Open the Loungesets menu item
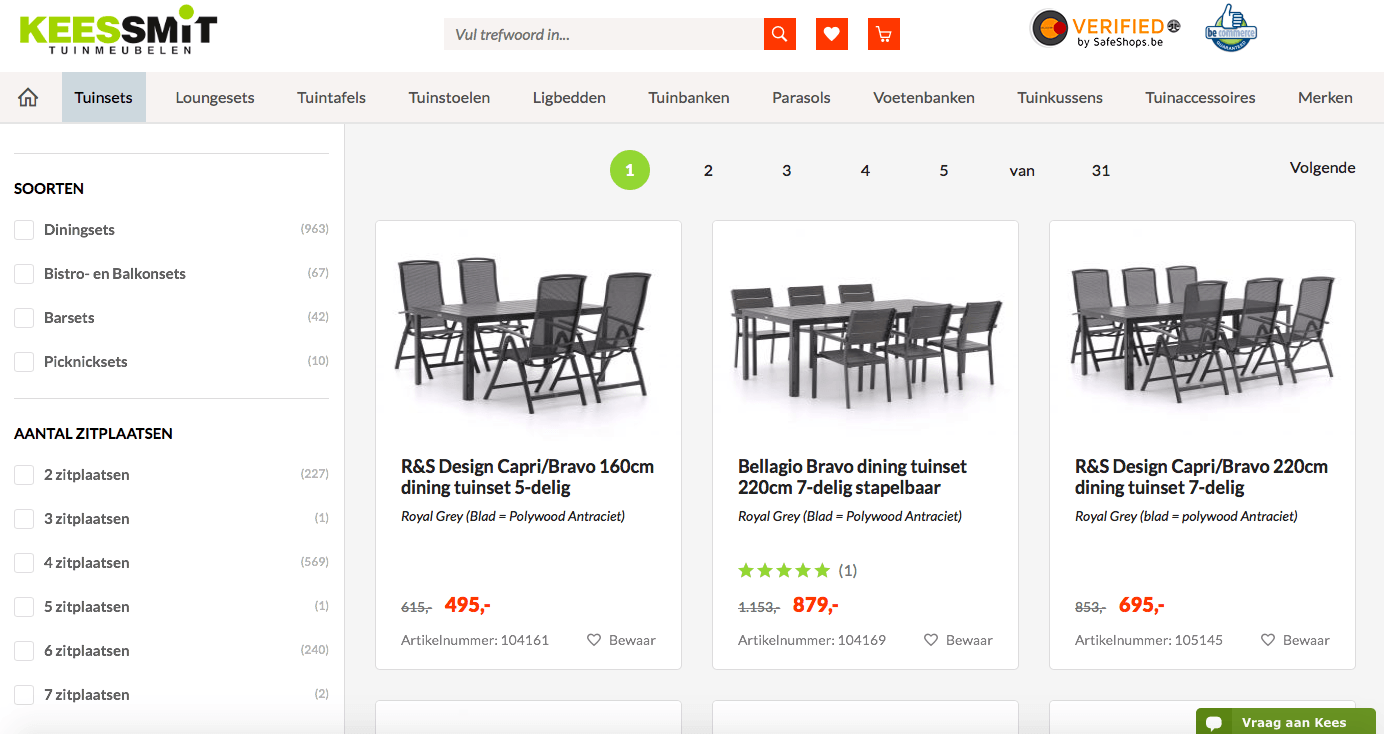Viewport: 1384px width, 734px height. pyautogui.click(x=215, y=97)
